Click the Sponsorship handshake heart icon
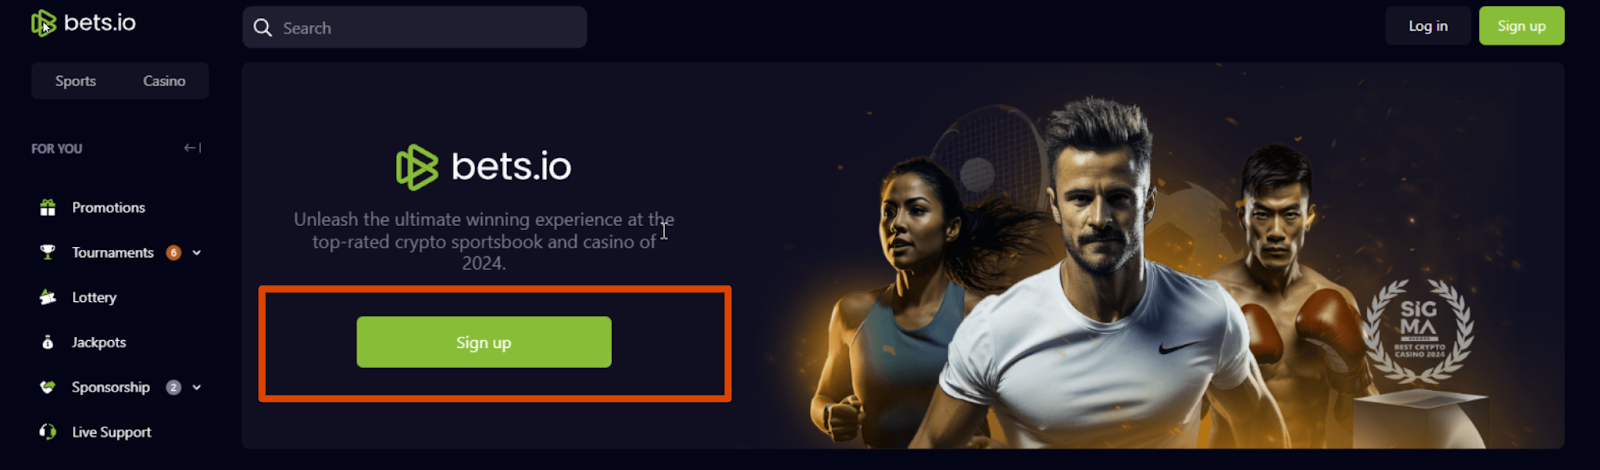Image resolution: width=1600 pixels, height=470 pixels. pyautogui.click(x=47, y=387)
